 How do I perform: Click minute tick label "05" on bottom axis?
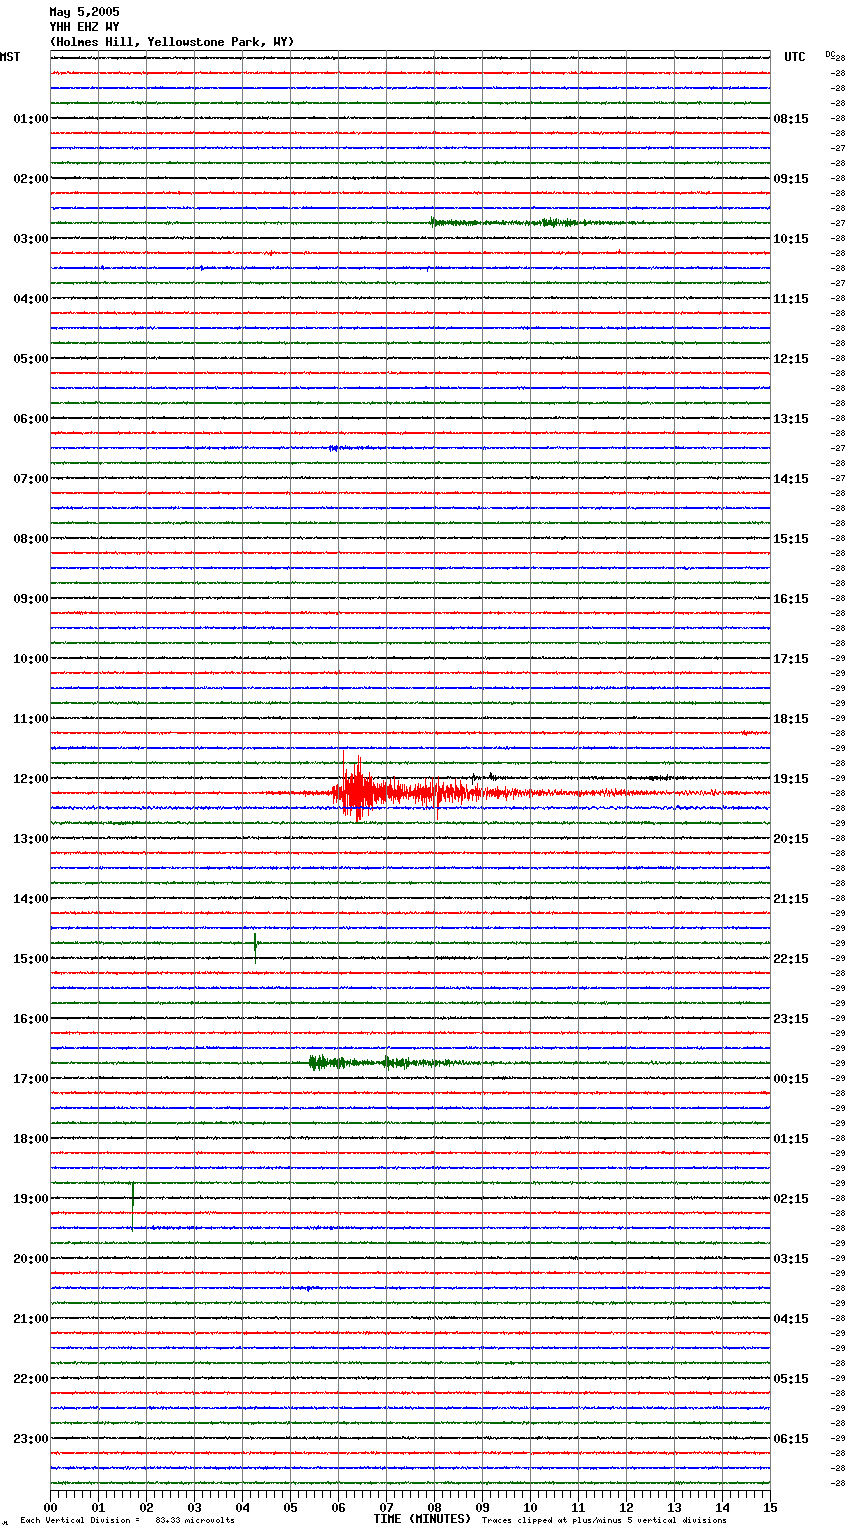(290, 1507)
